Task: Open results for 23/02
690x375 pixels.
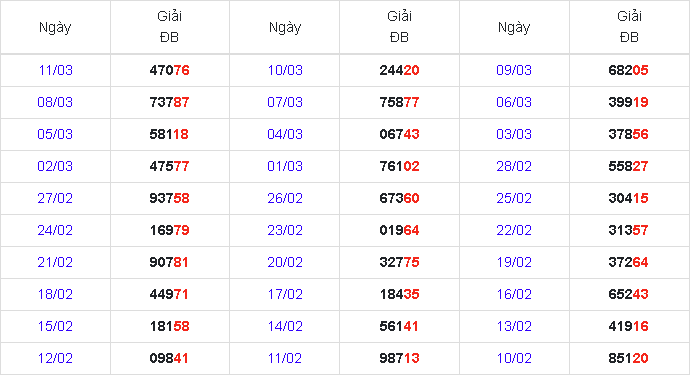Action: pyautogui.click(x=285, y=231)
